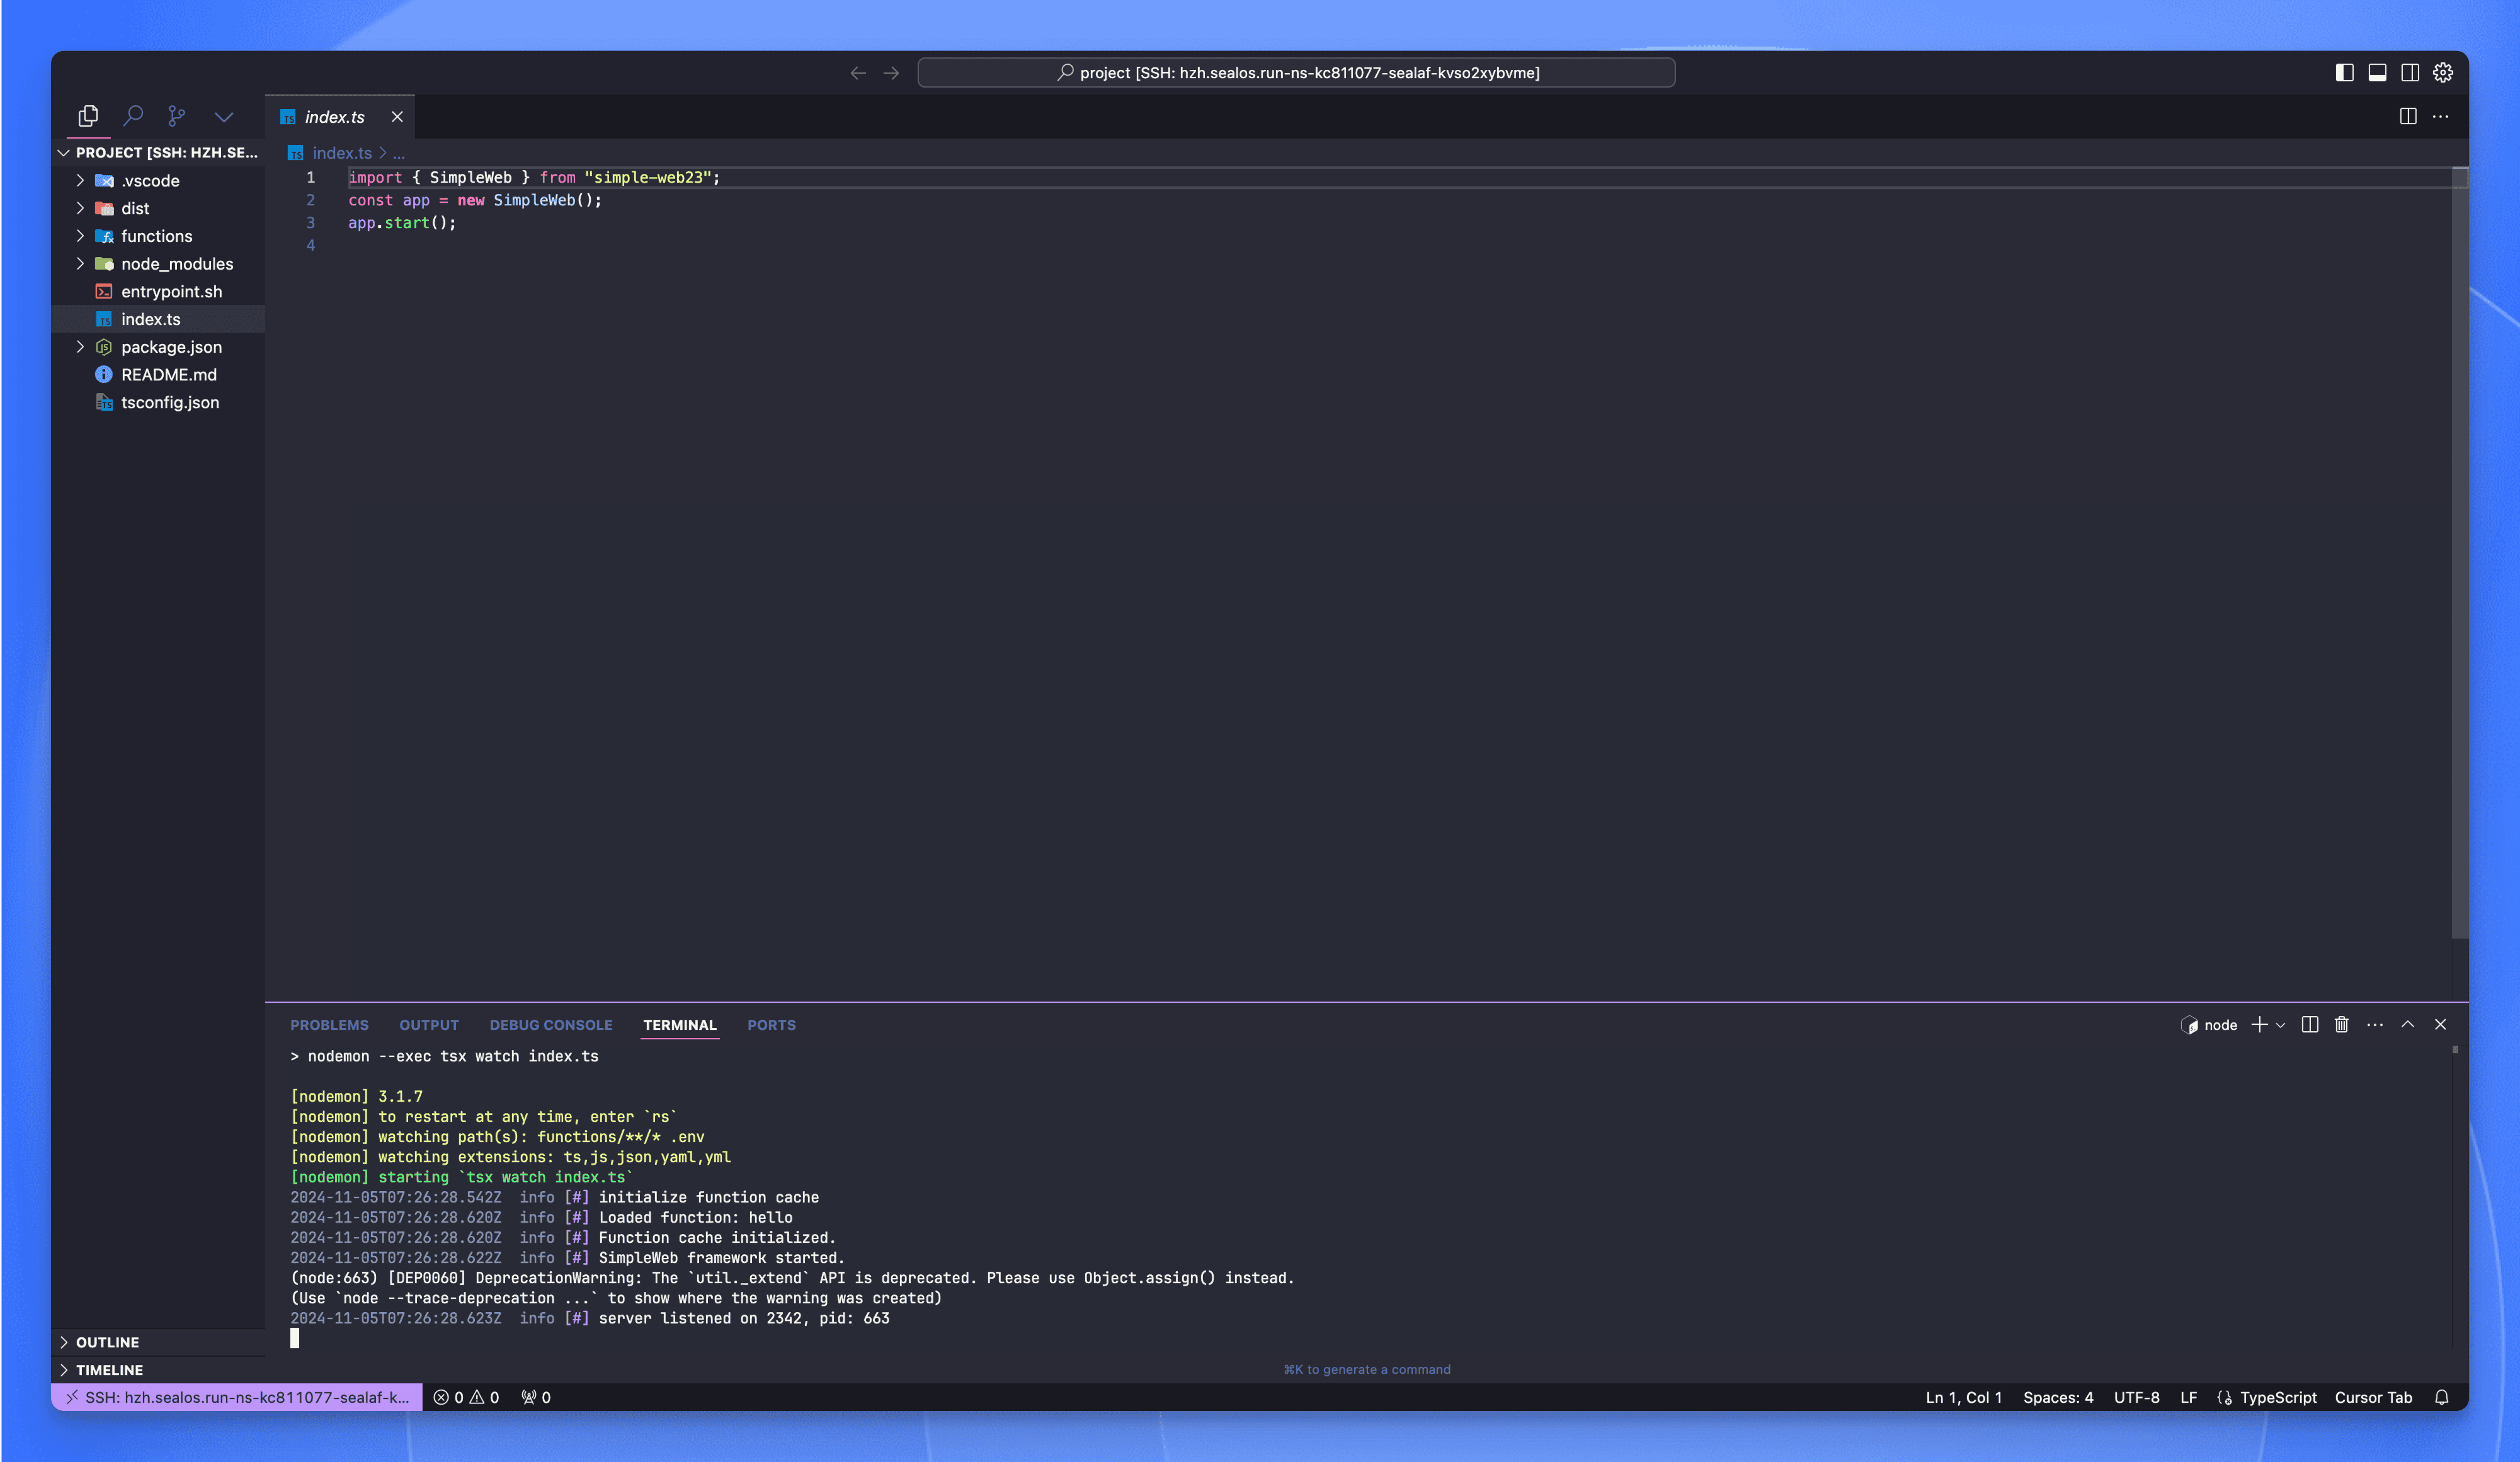Open the PORTS panel tab

[771, 1024]
